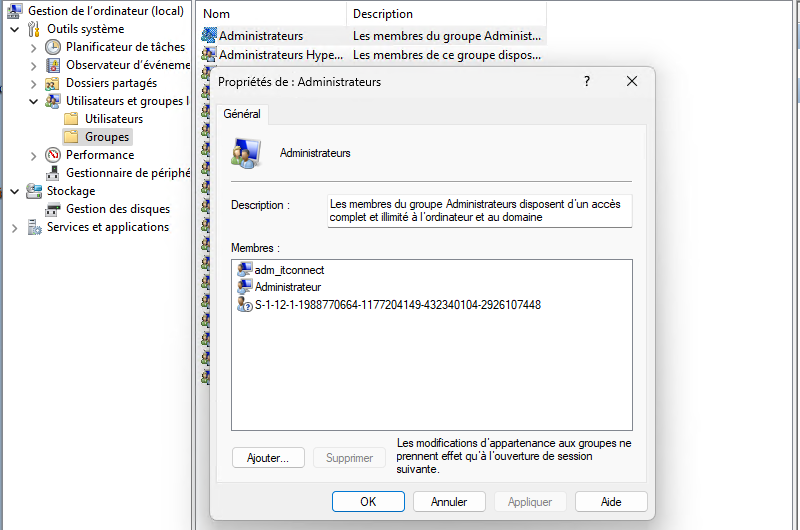Open help with the Aide button
This screenshot has height=530, width=800.
[x=611, y=501]
